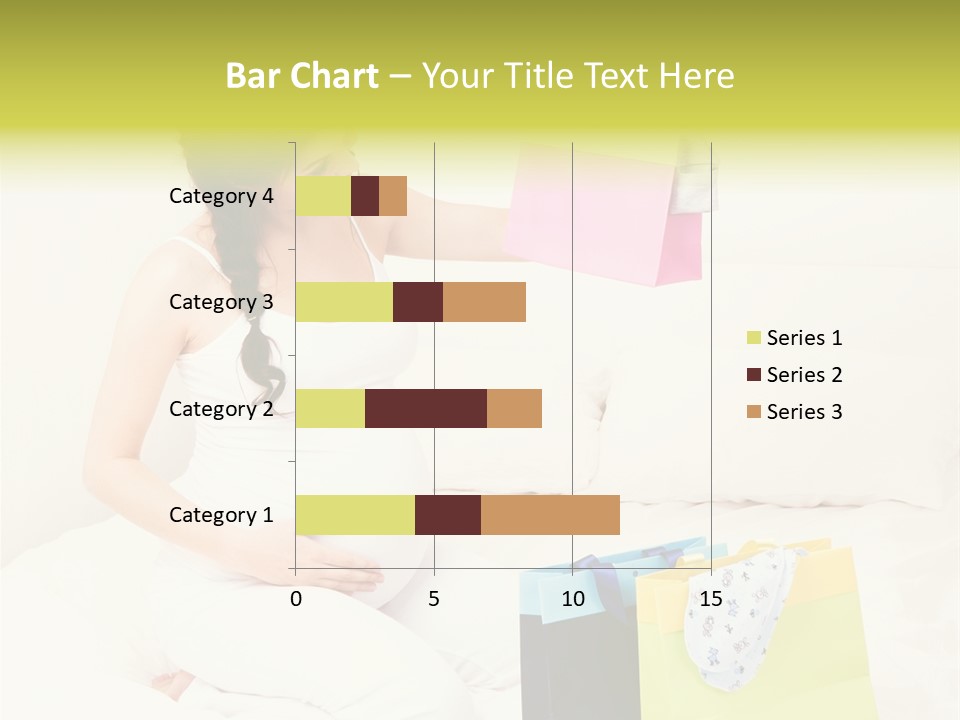960x720 pixels.
Task: Click the horizontal axis value 15
Action: (710, 599)
